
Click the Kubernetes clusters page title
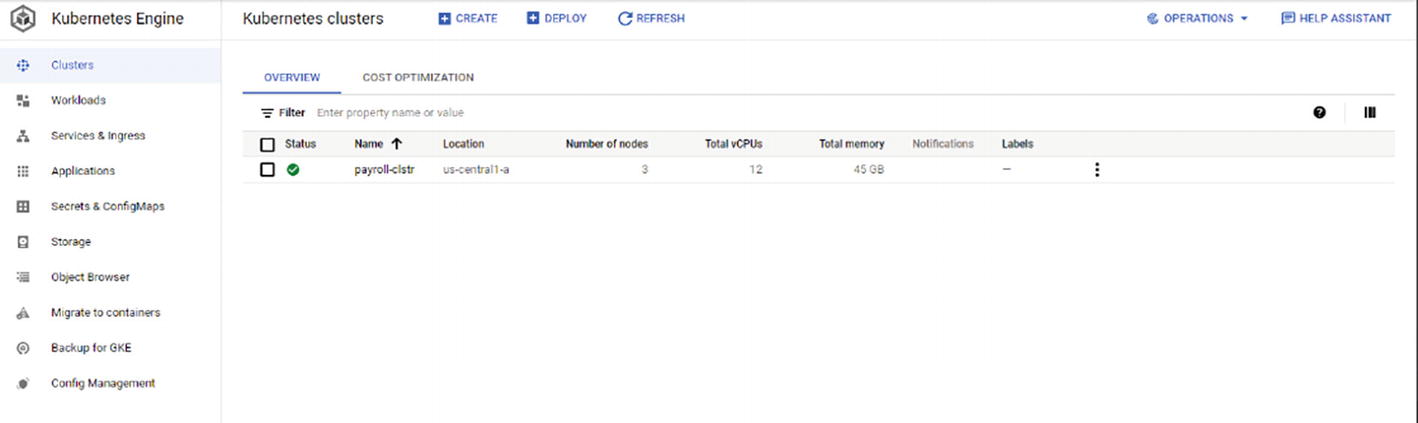click(x=313, y=19)
